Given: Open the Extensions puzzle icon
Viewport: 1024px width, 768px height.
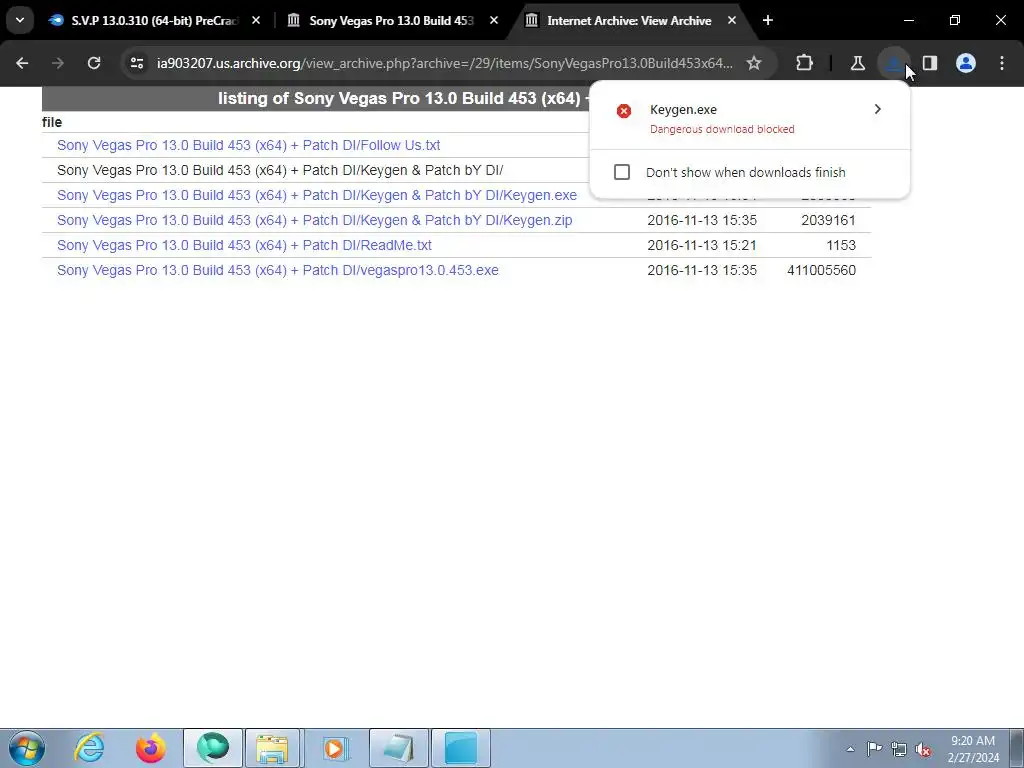Looking at the screenshot, I should coord(805,63).
